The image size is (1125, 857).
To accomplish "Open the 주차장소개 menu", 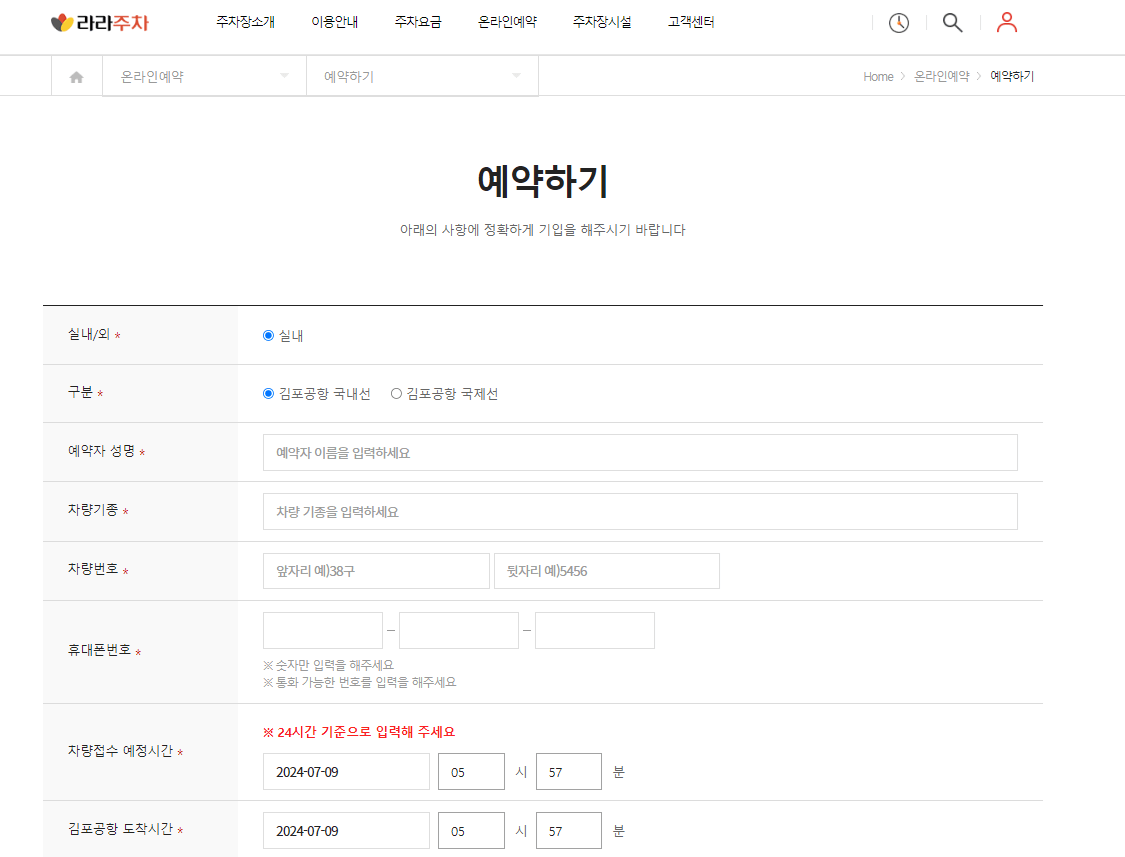I will pos(244,22).
